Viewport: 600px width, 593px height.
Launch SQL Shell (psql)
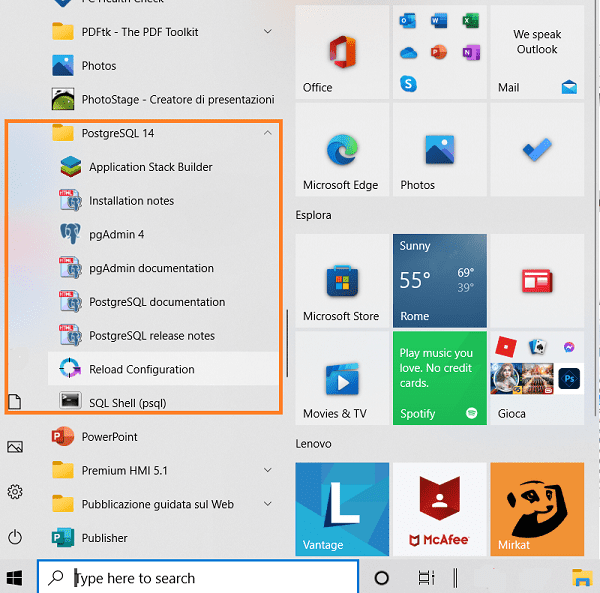(163, 401)
